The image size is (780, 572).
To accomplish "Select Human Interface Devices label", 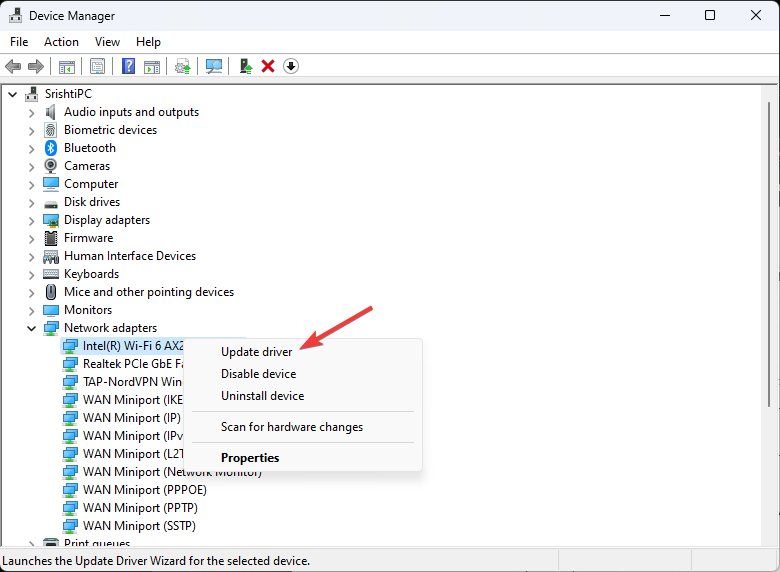I will pyautogui.click(x=130, y=256).
